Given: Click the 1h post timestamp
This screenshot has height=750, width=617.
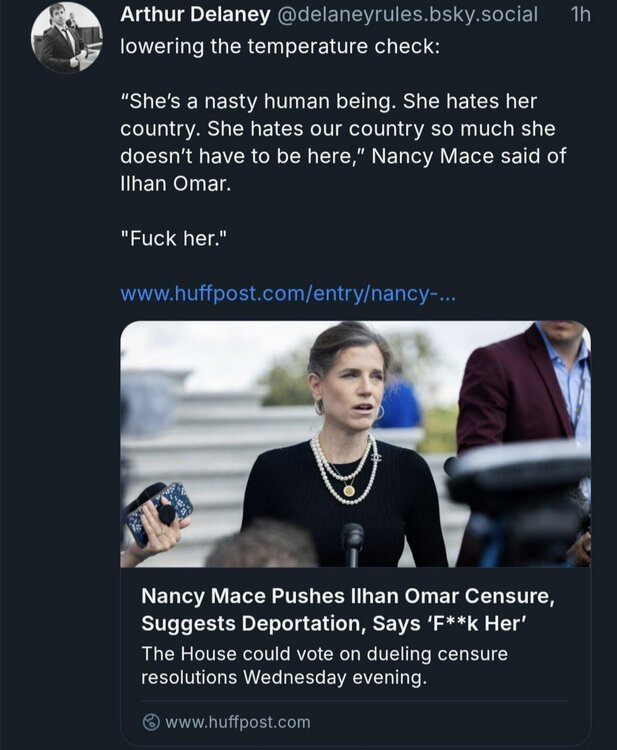Looking at the screenshot, I should pyautogui.click(x=579, y=15).
